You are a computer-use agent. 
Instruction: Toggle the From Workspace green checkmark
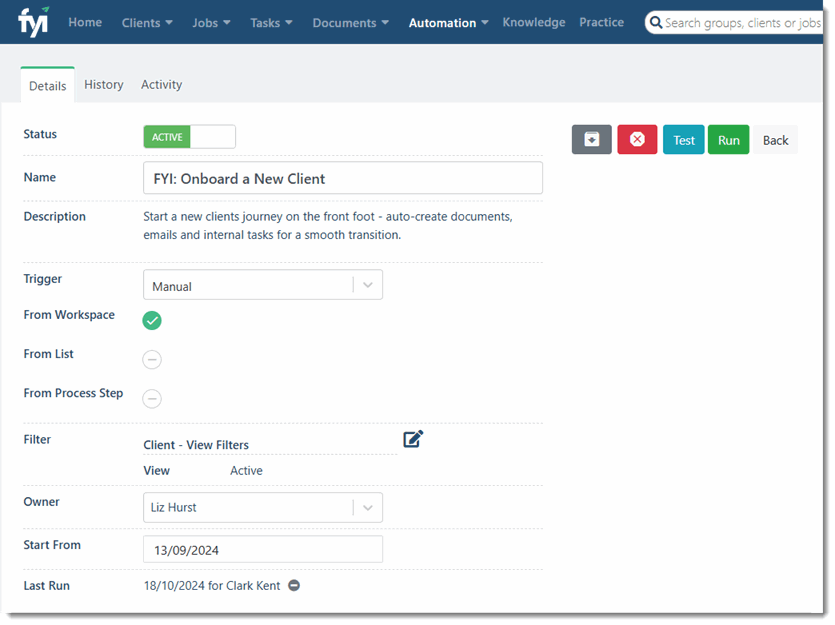click(x=152, y=320)
